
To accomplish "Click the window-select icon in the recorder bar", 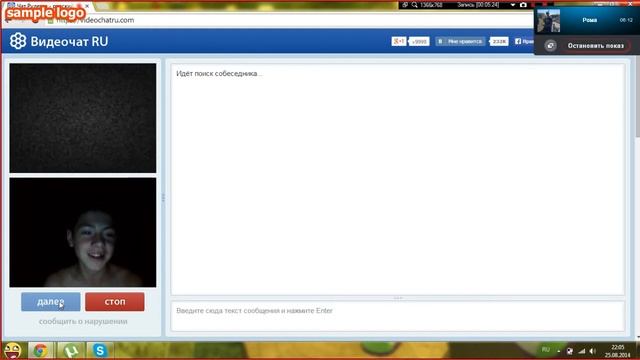I will point(405,5).
